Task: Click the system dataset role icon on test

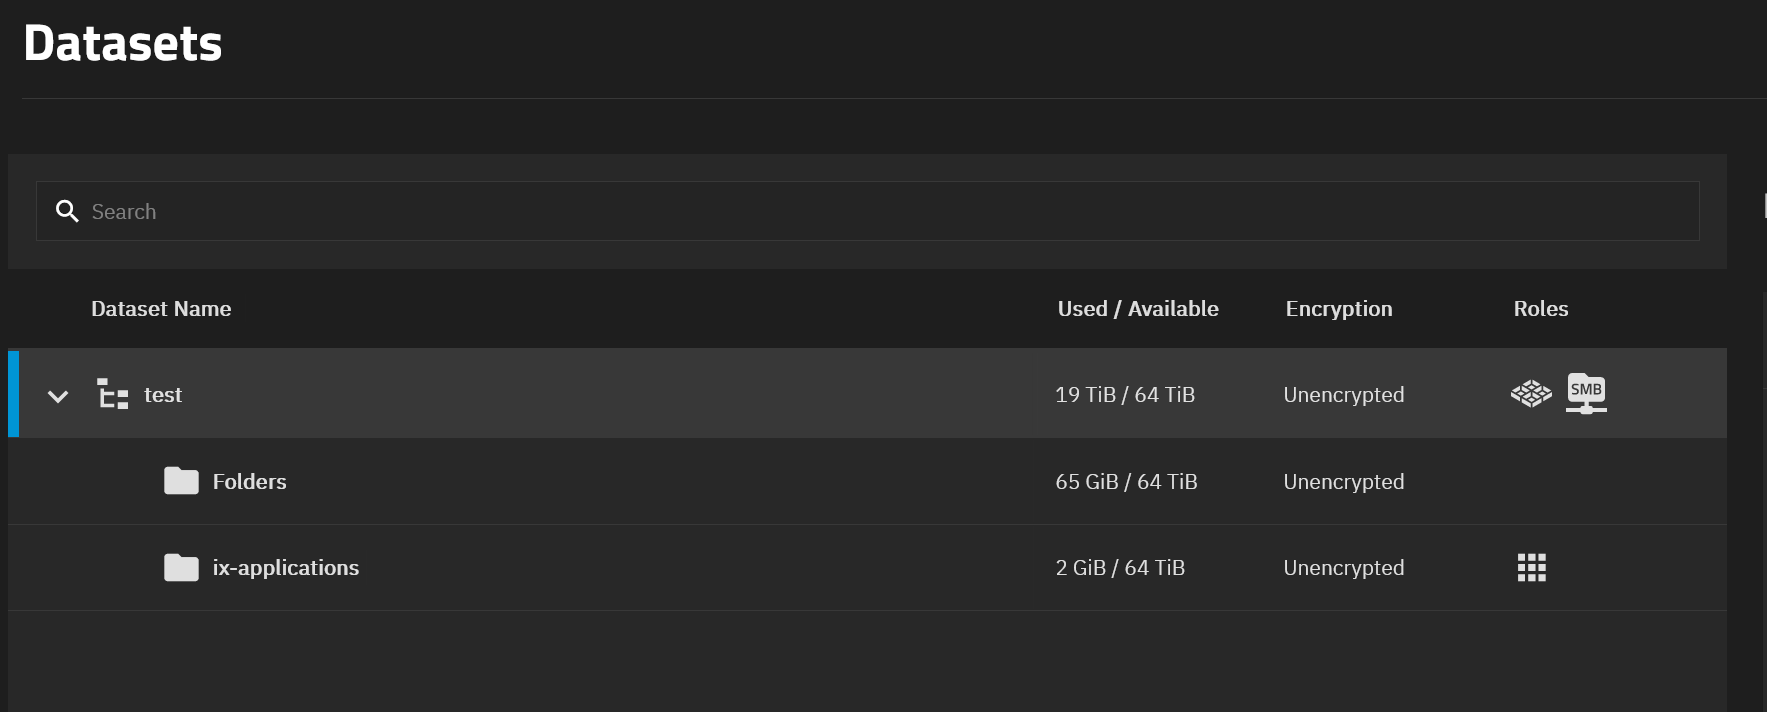Action: coord(1531,394)
